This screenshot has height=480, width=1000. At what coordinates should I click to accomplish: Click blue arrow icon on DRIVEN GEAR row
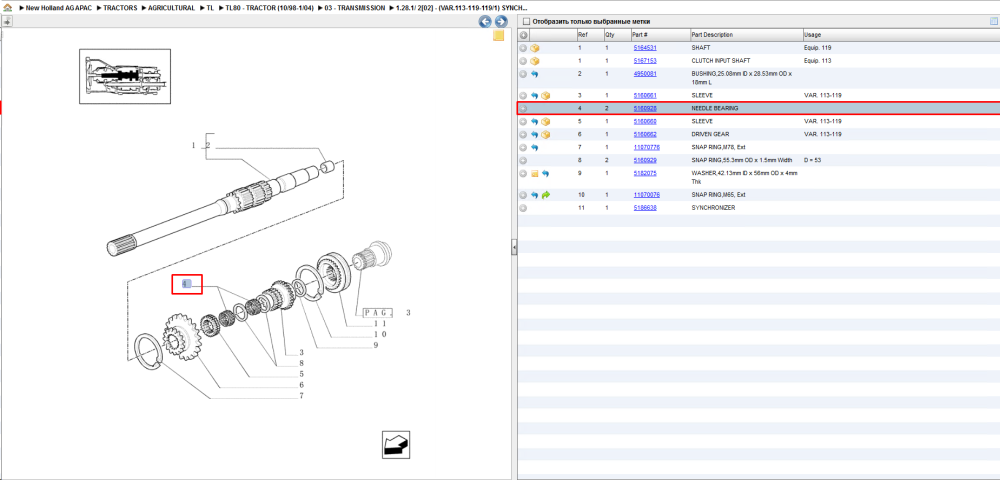(534, 135)
